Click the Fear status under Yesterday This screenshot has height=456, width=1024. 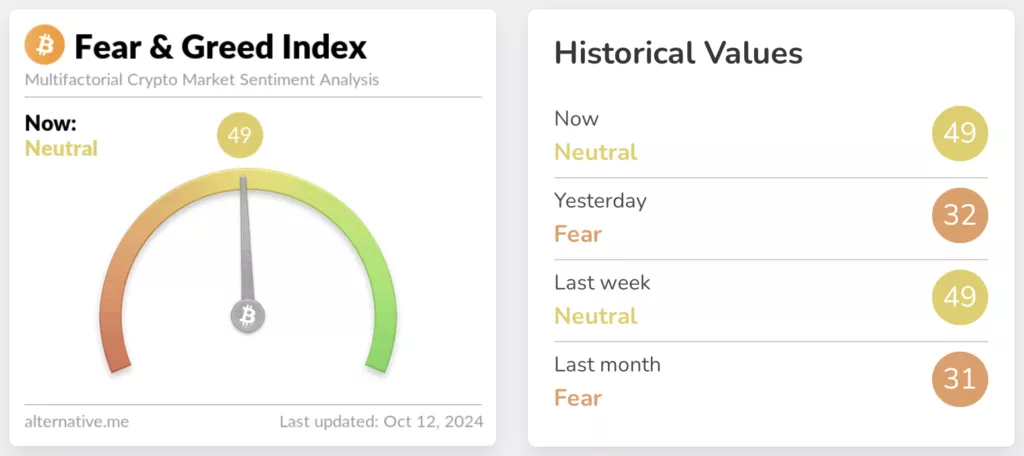coord(578,235)
